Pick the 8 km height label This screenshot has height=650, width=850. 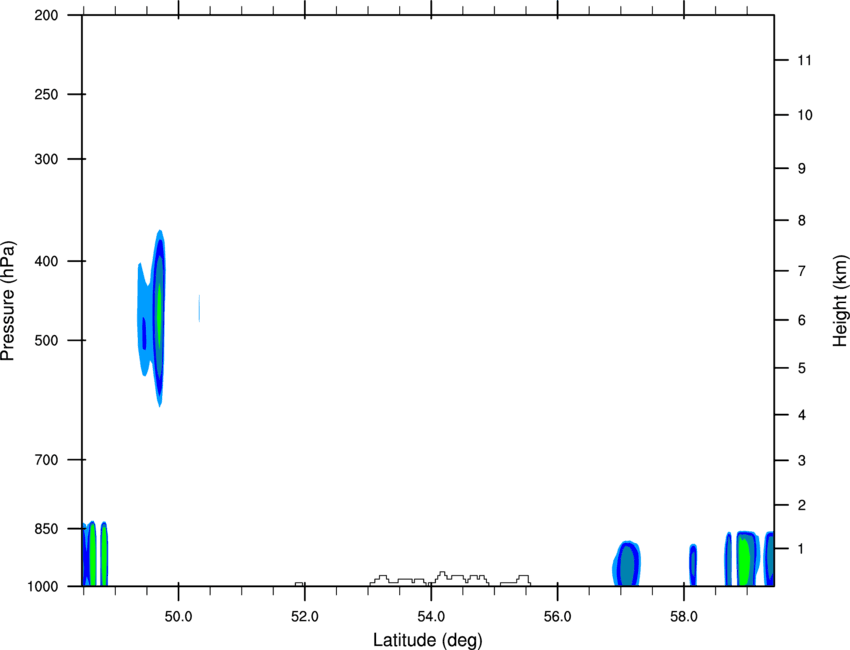click(x=802, y=221)
